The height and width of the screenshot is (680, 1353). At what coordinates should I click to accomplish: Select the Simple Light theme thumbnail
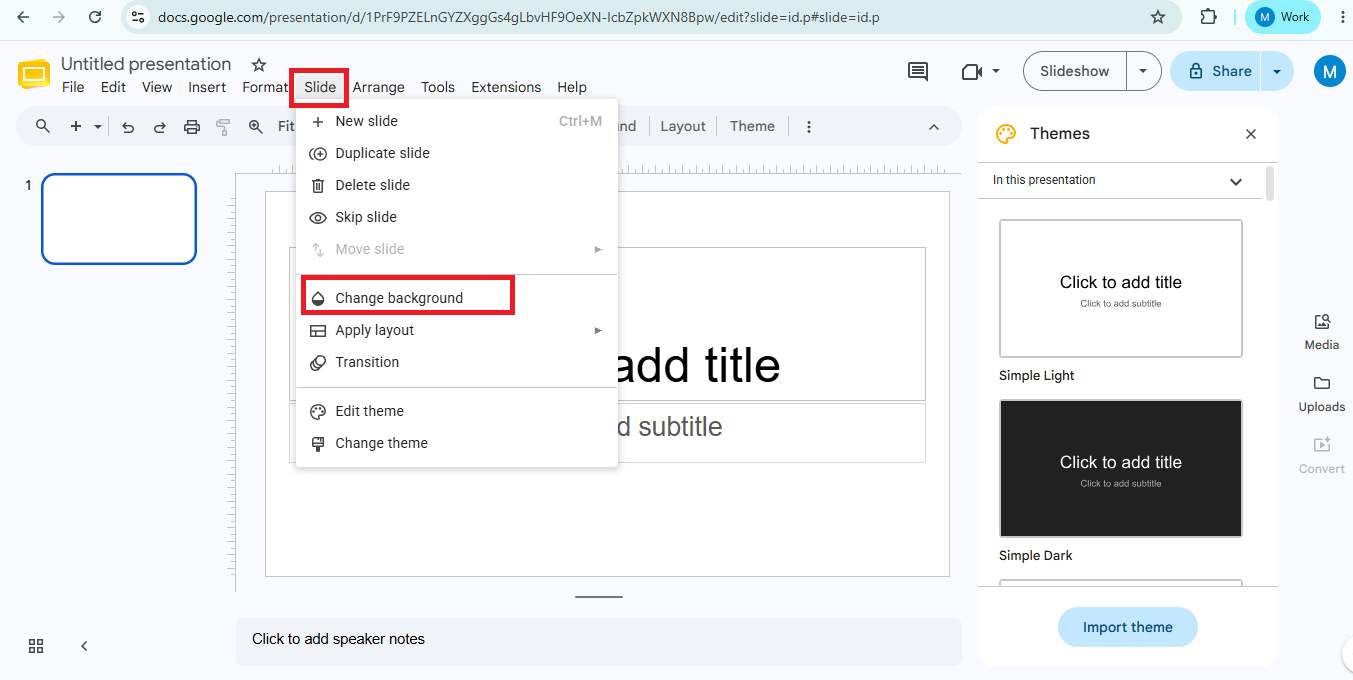(x=1121, y=288)
